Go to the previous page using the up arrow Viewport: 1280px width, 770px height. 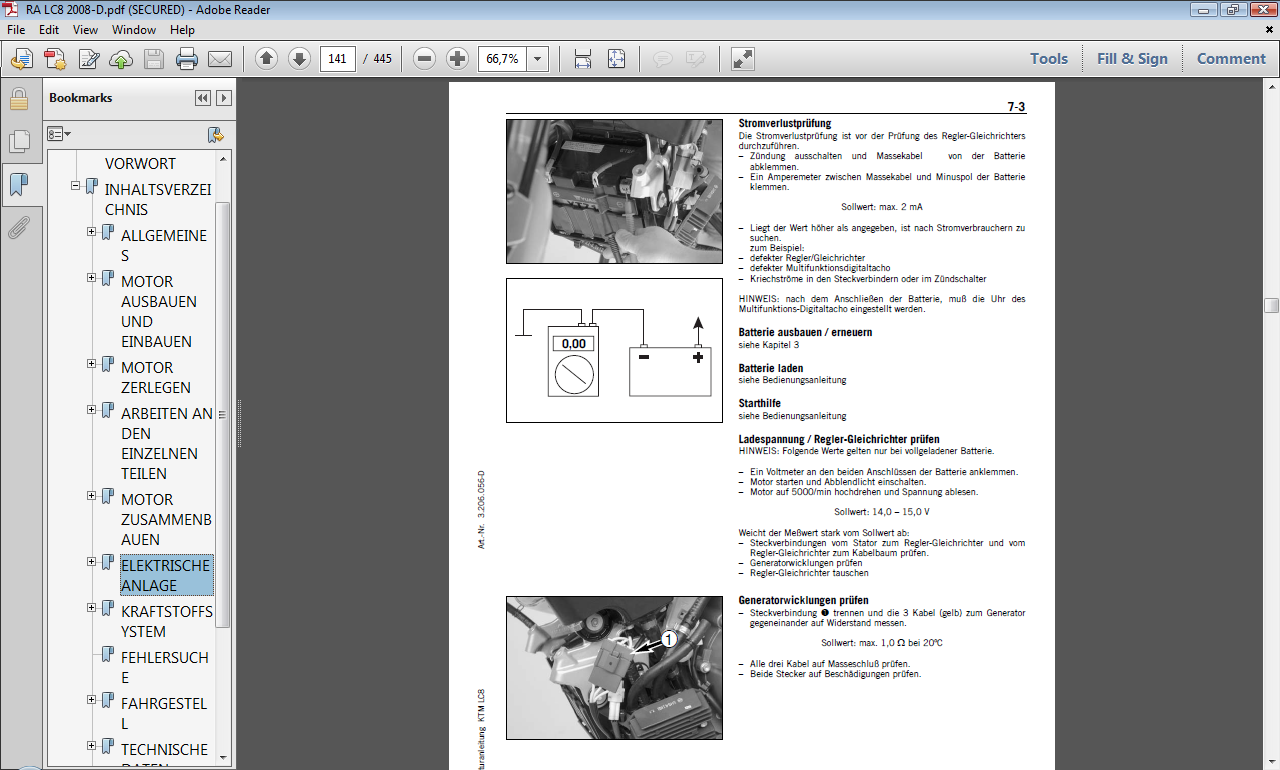pyautogui.click(x=266, y=59)
